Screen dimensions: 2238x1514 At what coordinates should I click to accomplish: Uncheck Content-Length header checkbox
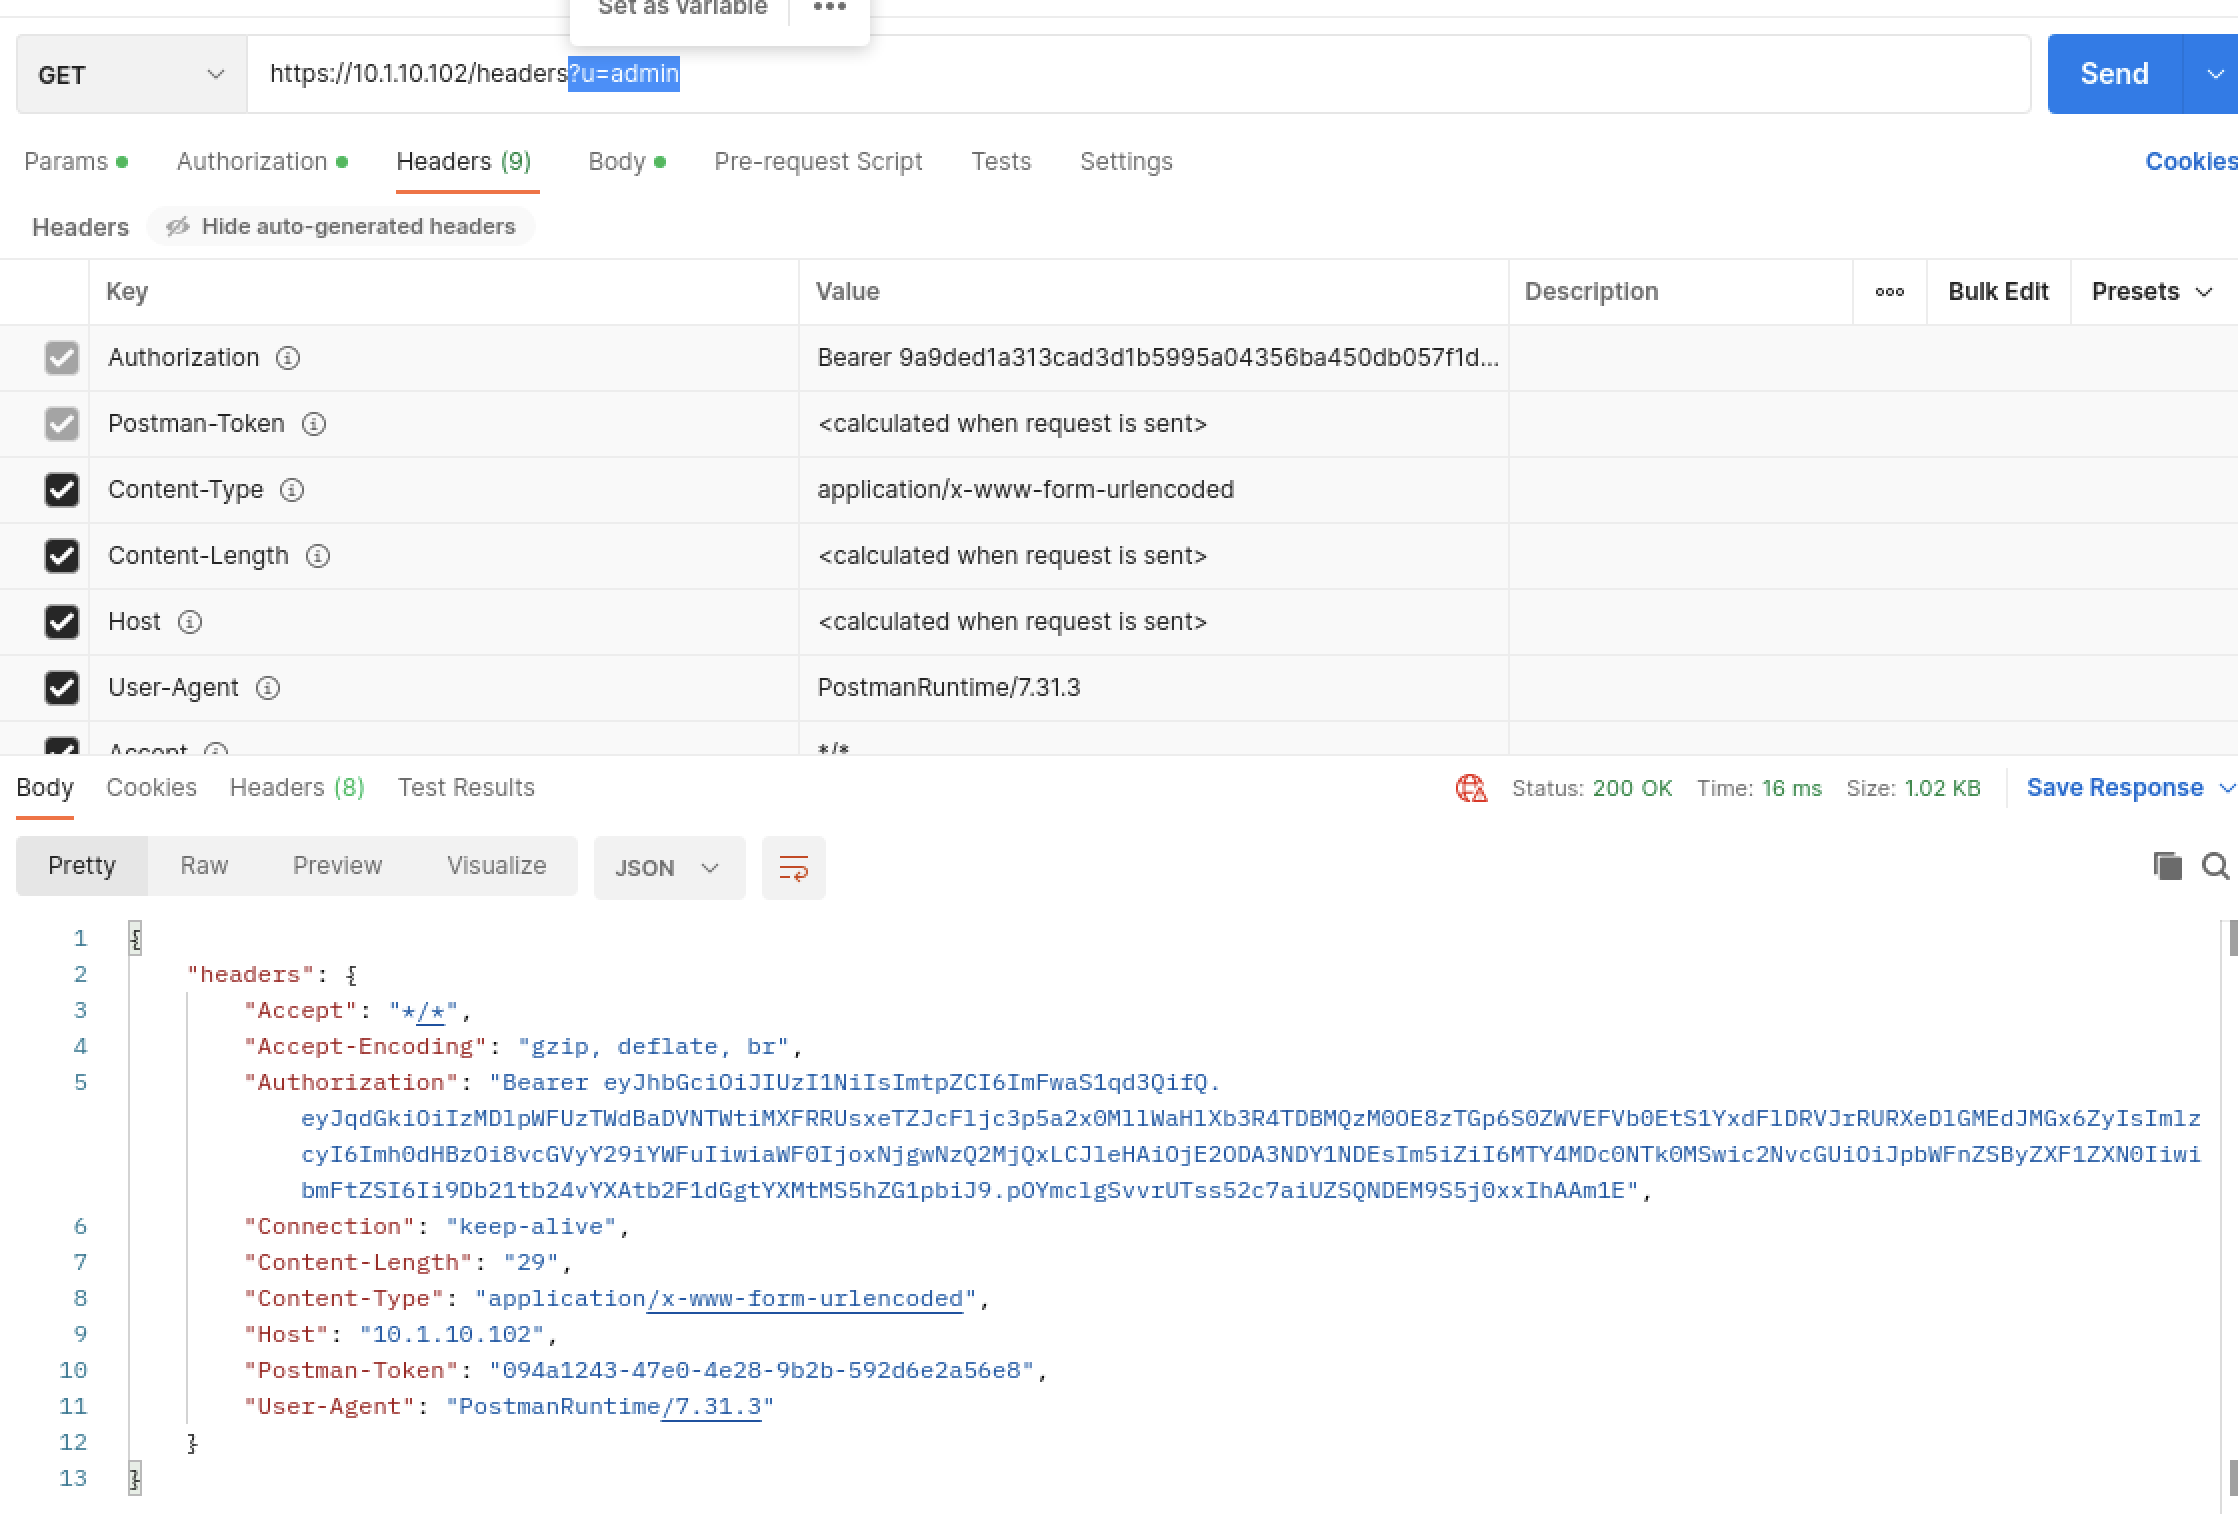coord(62,556)
